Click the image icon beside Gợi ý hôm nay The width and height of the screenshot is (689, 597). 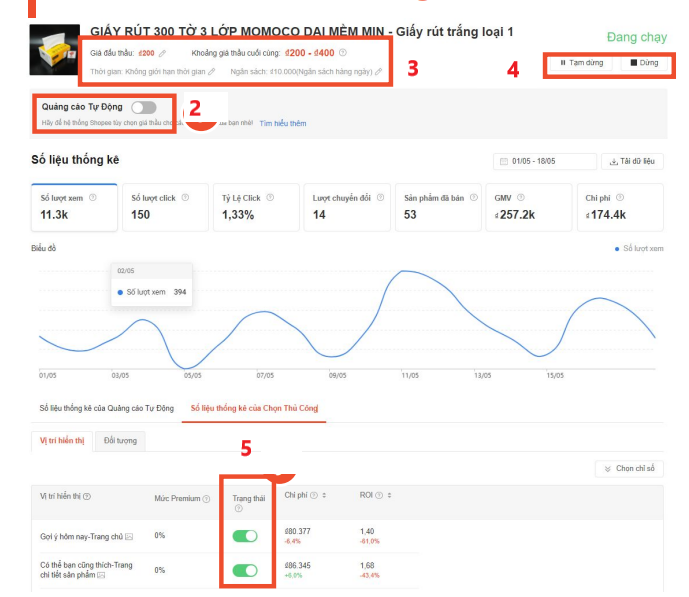point(129,538)
